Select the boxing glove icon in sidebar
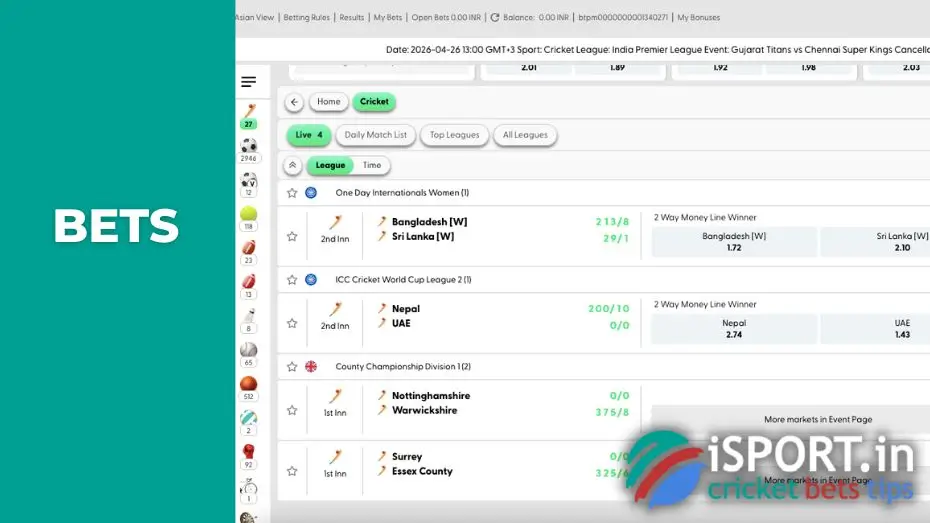This screenshot has height=523, width=930. pyautogui.click(x=248, y=452)
